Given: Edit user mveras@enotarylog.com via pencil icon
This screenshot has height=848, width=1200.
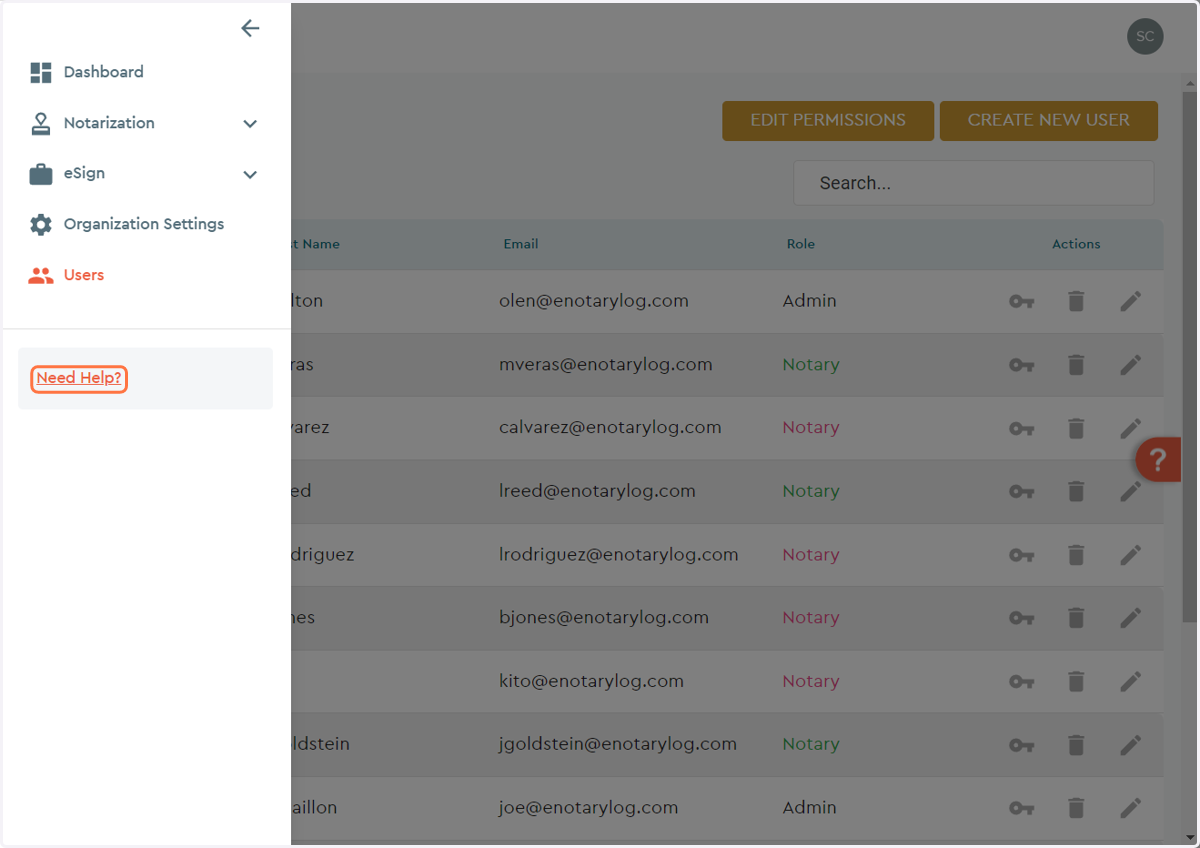Looking at the screenshot, I should pos(1131,365).
